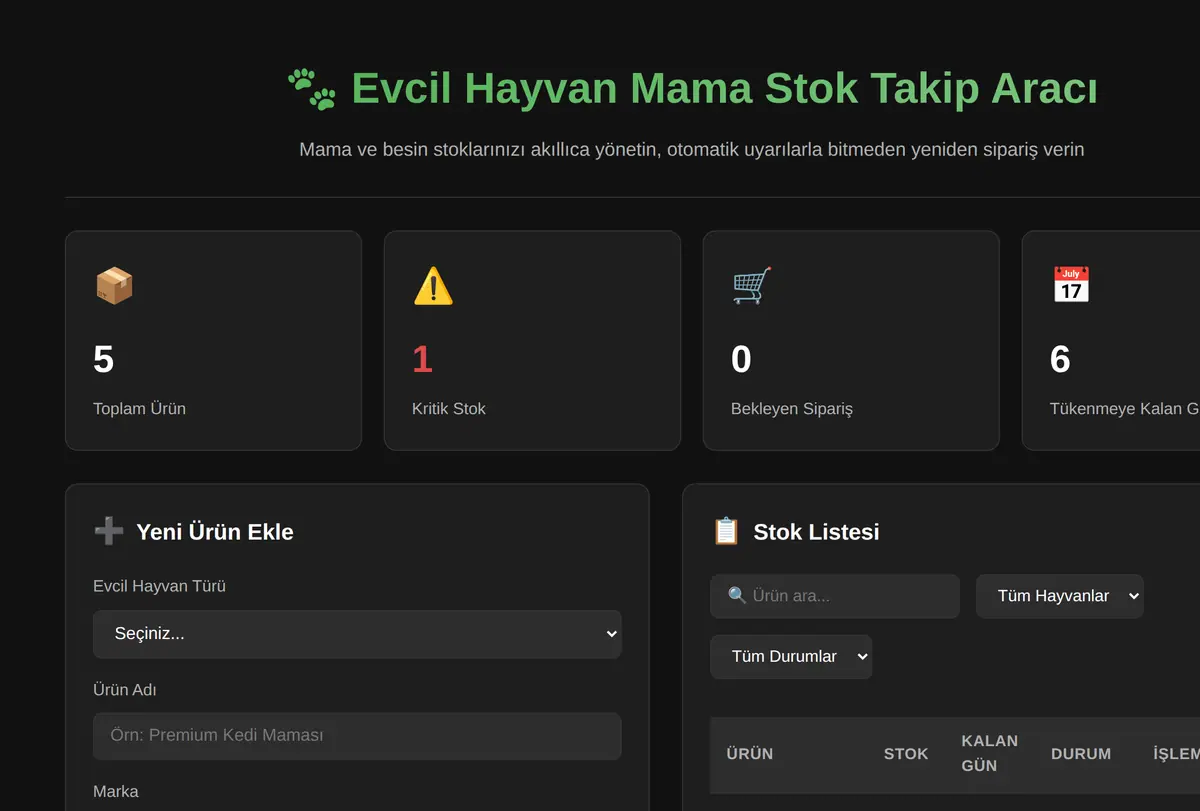Click the Ürün Adı text input

pyautogui.click(x=357, y=736)
